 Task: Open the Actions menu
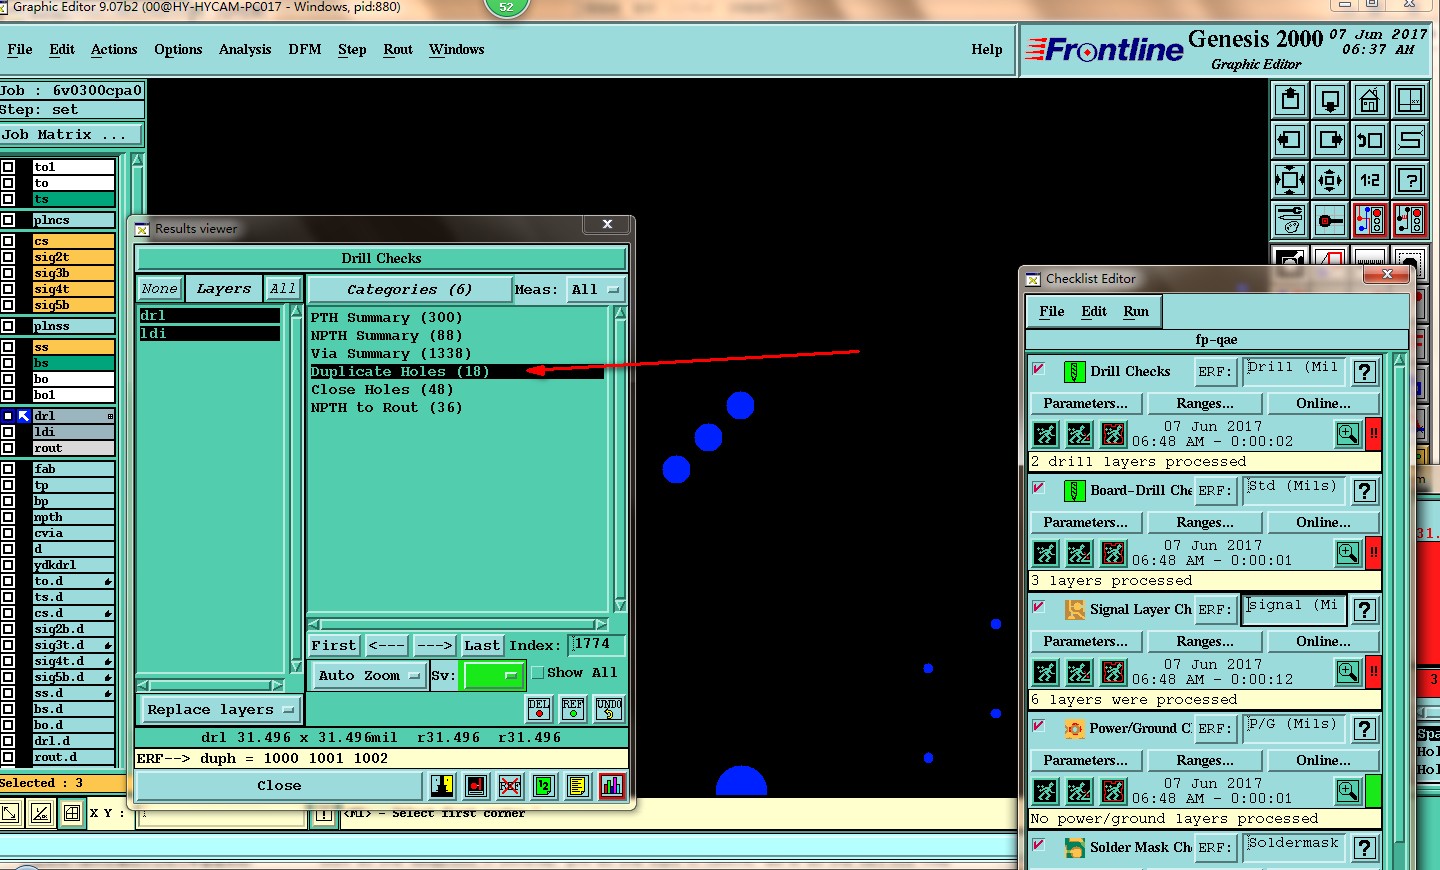pyautogui.click(x=114, y=49)
